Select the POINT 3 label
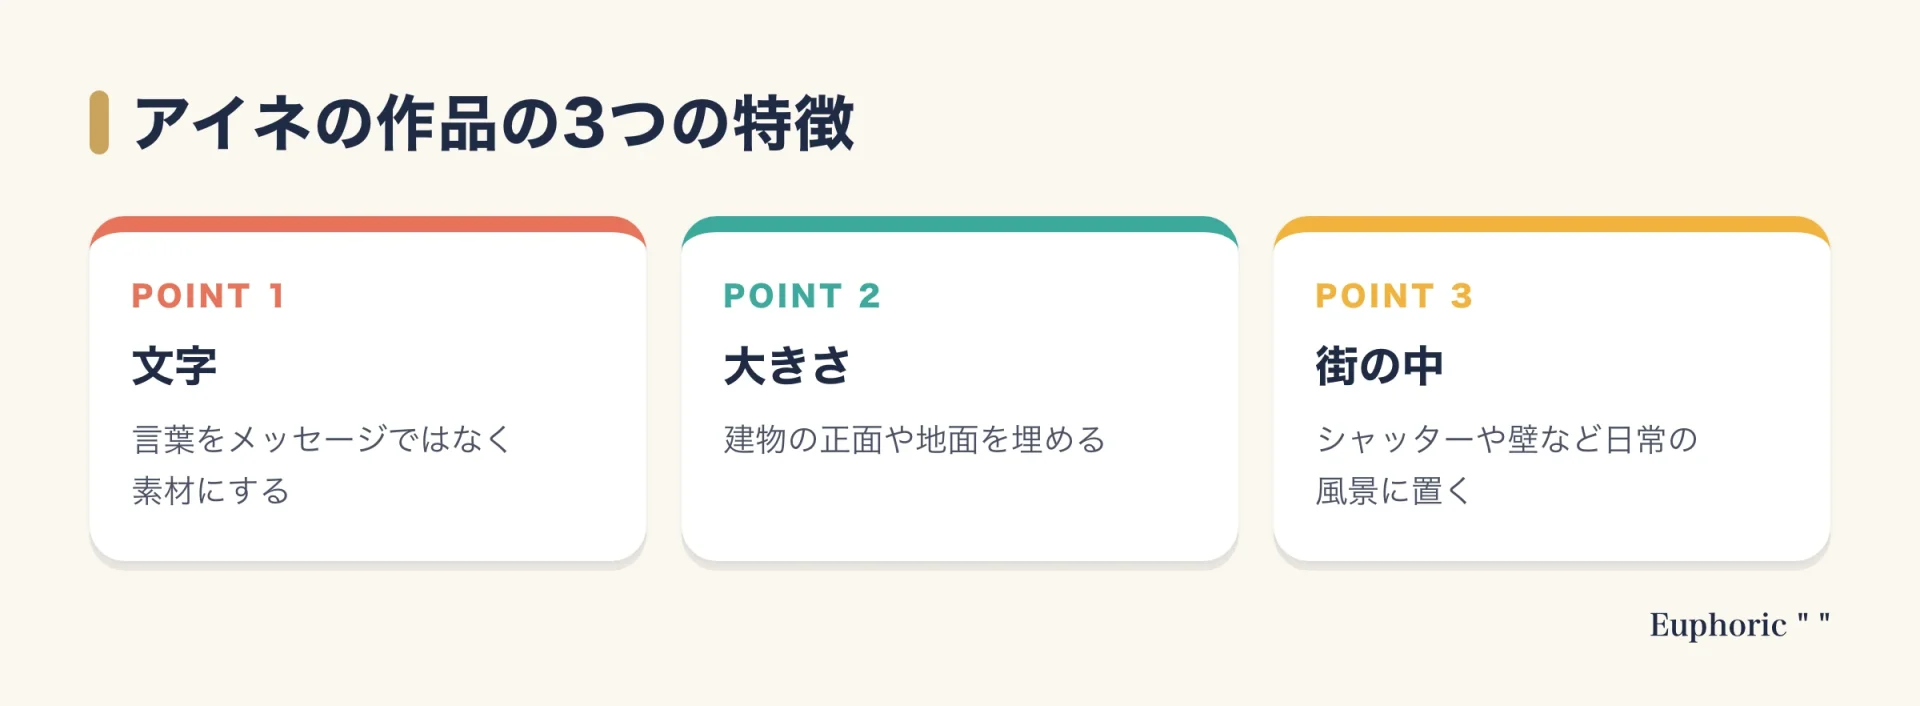1920x706 pixels. (1394, 296)
